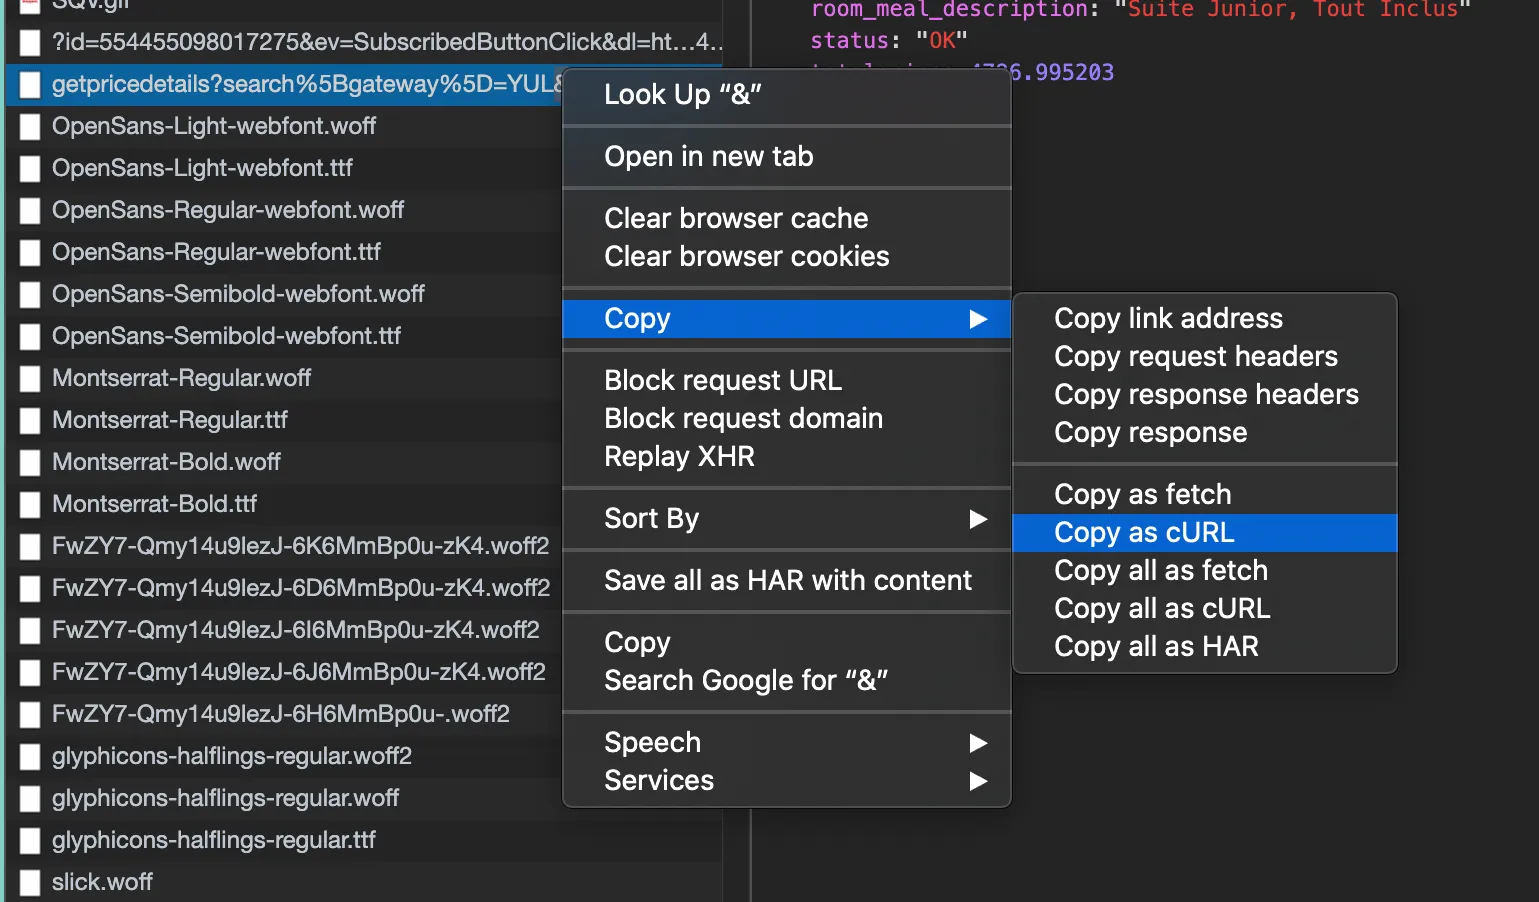The image size is (1539, 902).
Task: Select Clear browser cache
Action: click(x=786, y=219)
